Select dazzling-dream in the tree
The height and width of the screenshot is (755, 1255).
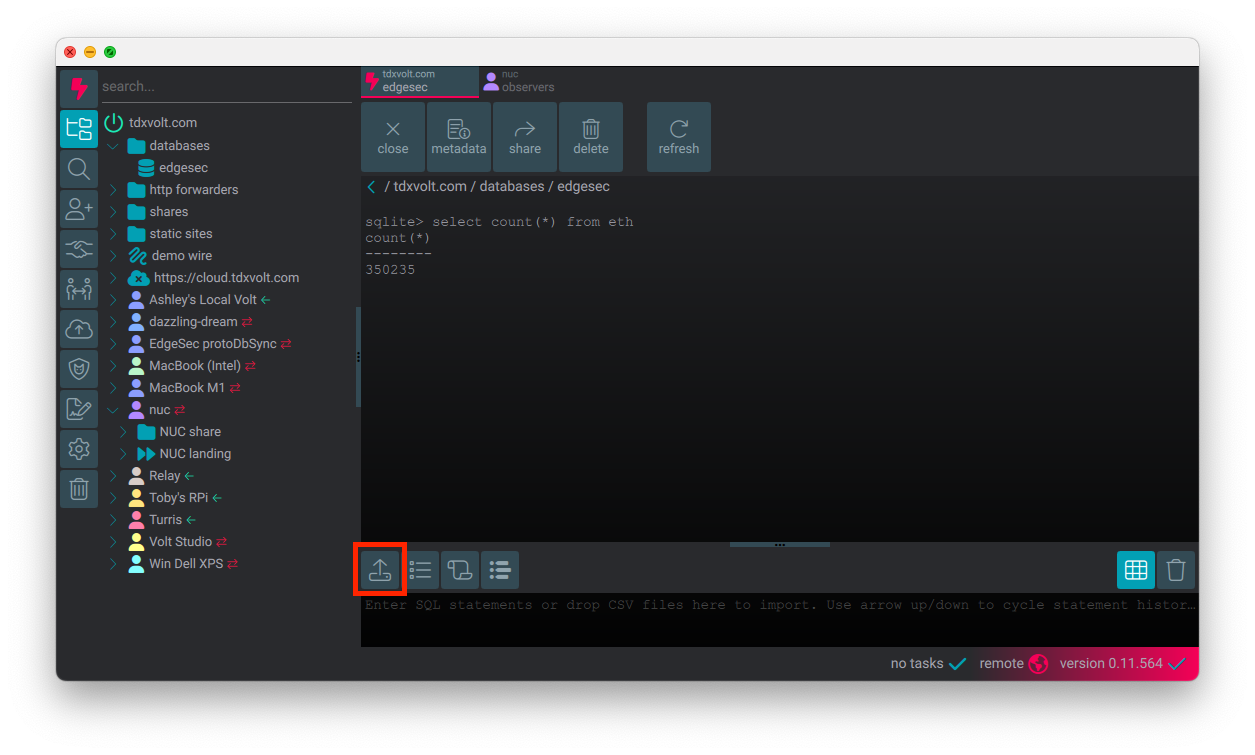pos(193,322)
